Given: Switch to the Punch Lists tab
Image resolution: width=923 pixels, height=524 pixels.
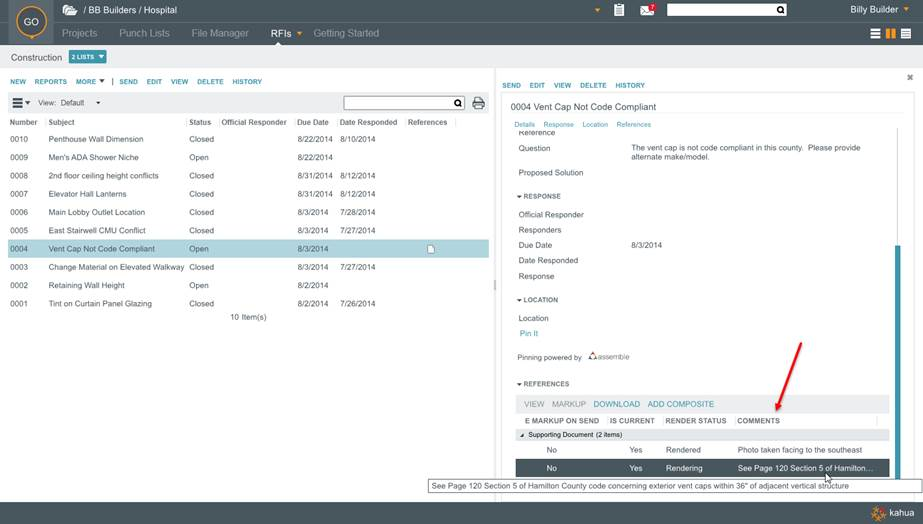Looking at the screenshot, I should [144, 33].
